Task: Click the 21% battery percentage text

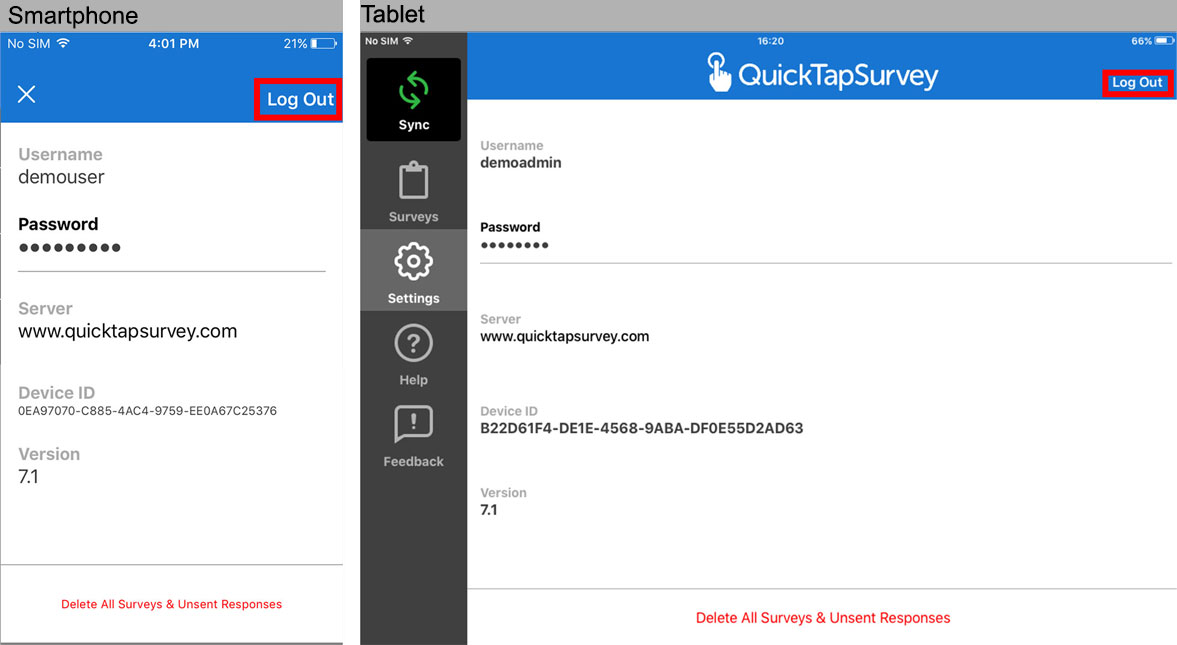Action: coord(295,44)
